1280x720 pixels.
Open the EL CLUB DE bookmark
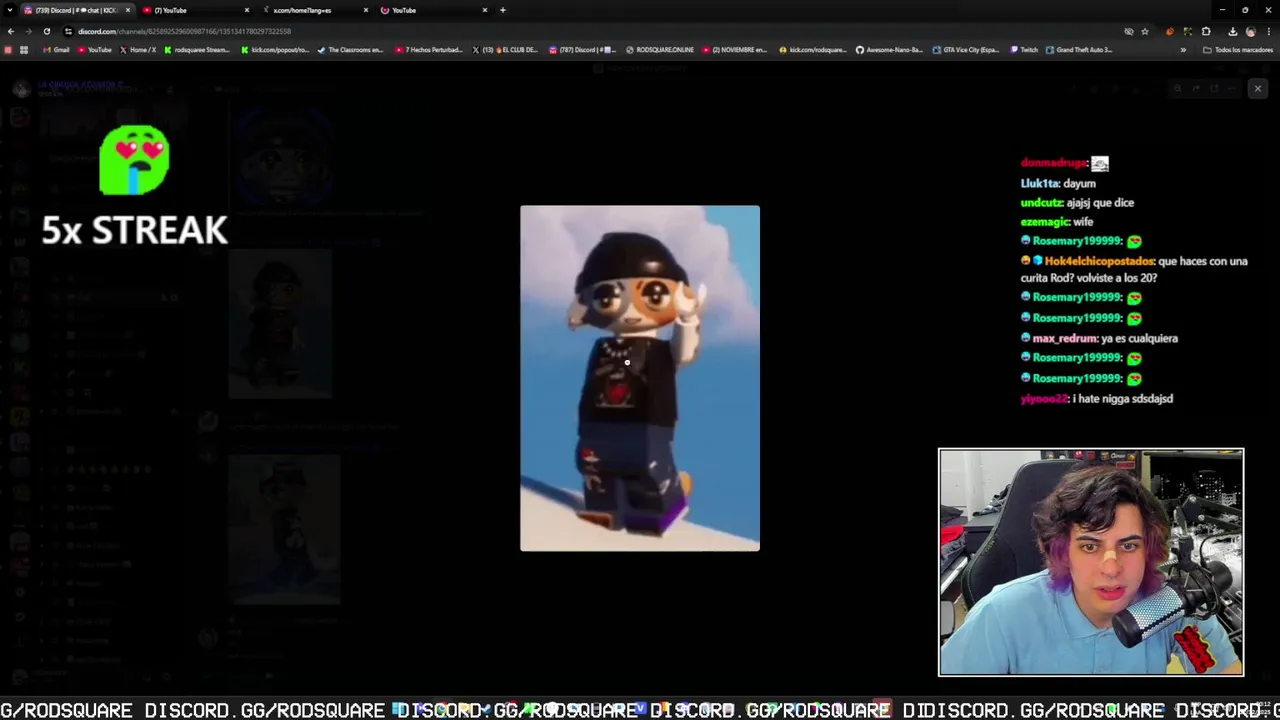[505, 49]
